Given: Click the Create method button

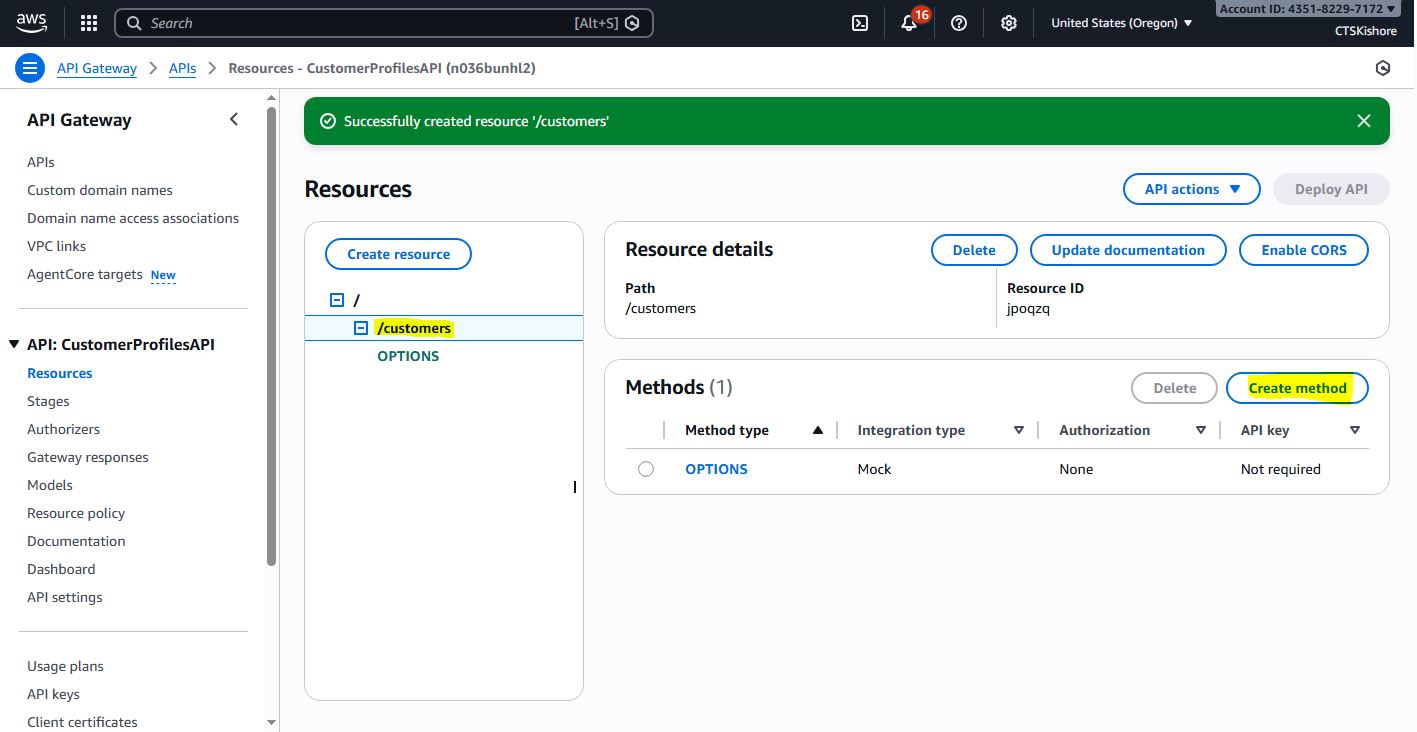Looking at the screenshot, I should 1297,388.
